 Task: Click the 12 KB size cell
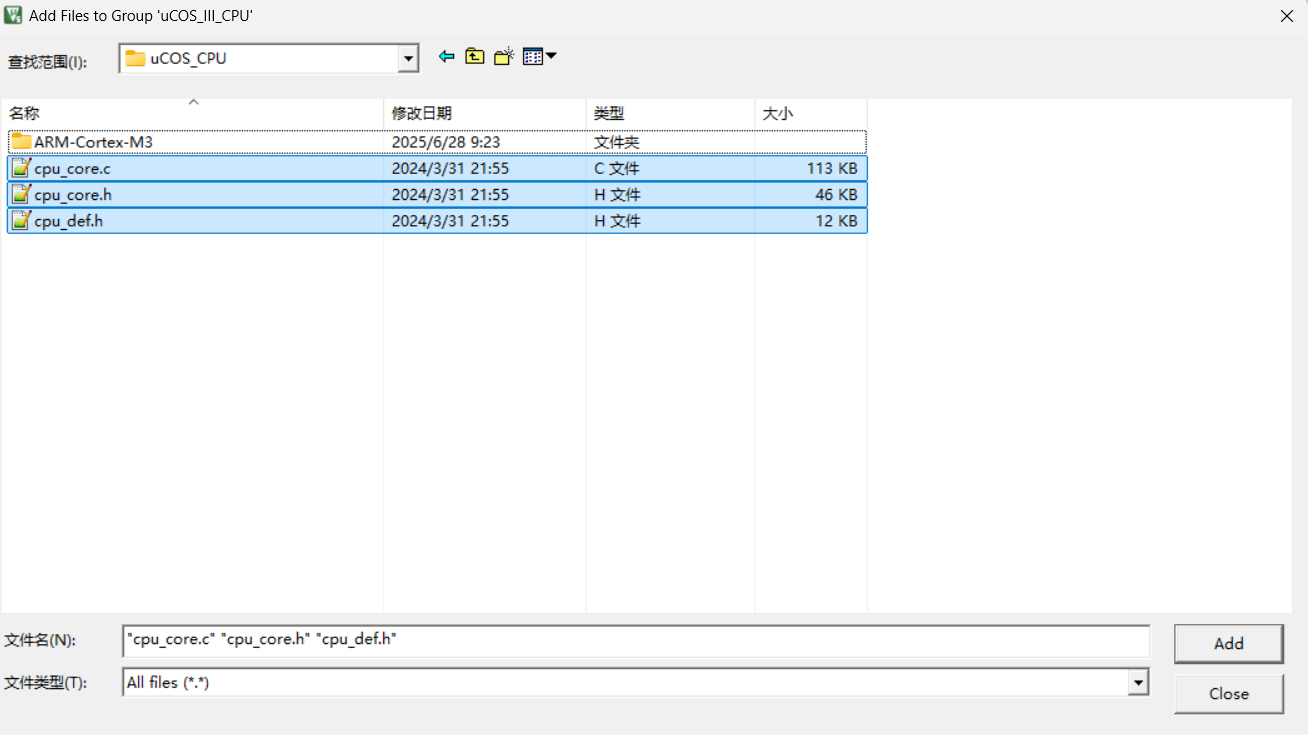point(836,220)
